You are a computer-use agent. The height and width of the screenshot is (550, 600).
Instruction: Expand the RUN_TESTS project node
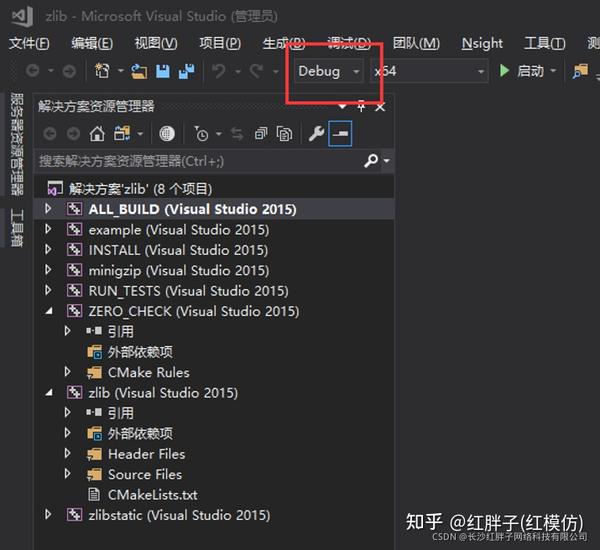pyautogui.click(x=48, y=290)
